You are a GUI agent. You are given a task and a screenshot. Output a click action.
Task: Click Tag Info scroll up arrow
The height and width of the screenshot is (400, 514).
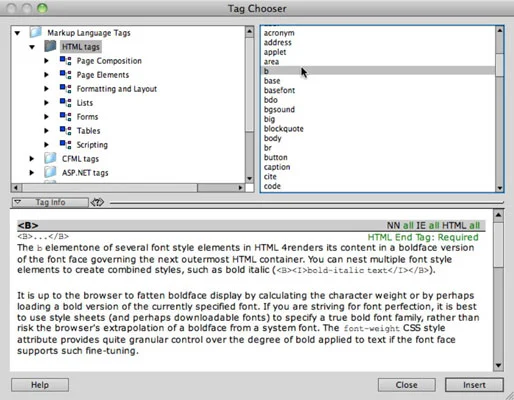[498, 215]
